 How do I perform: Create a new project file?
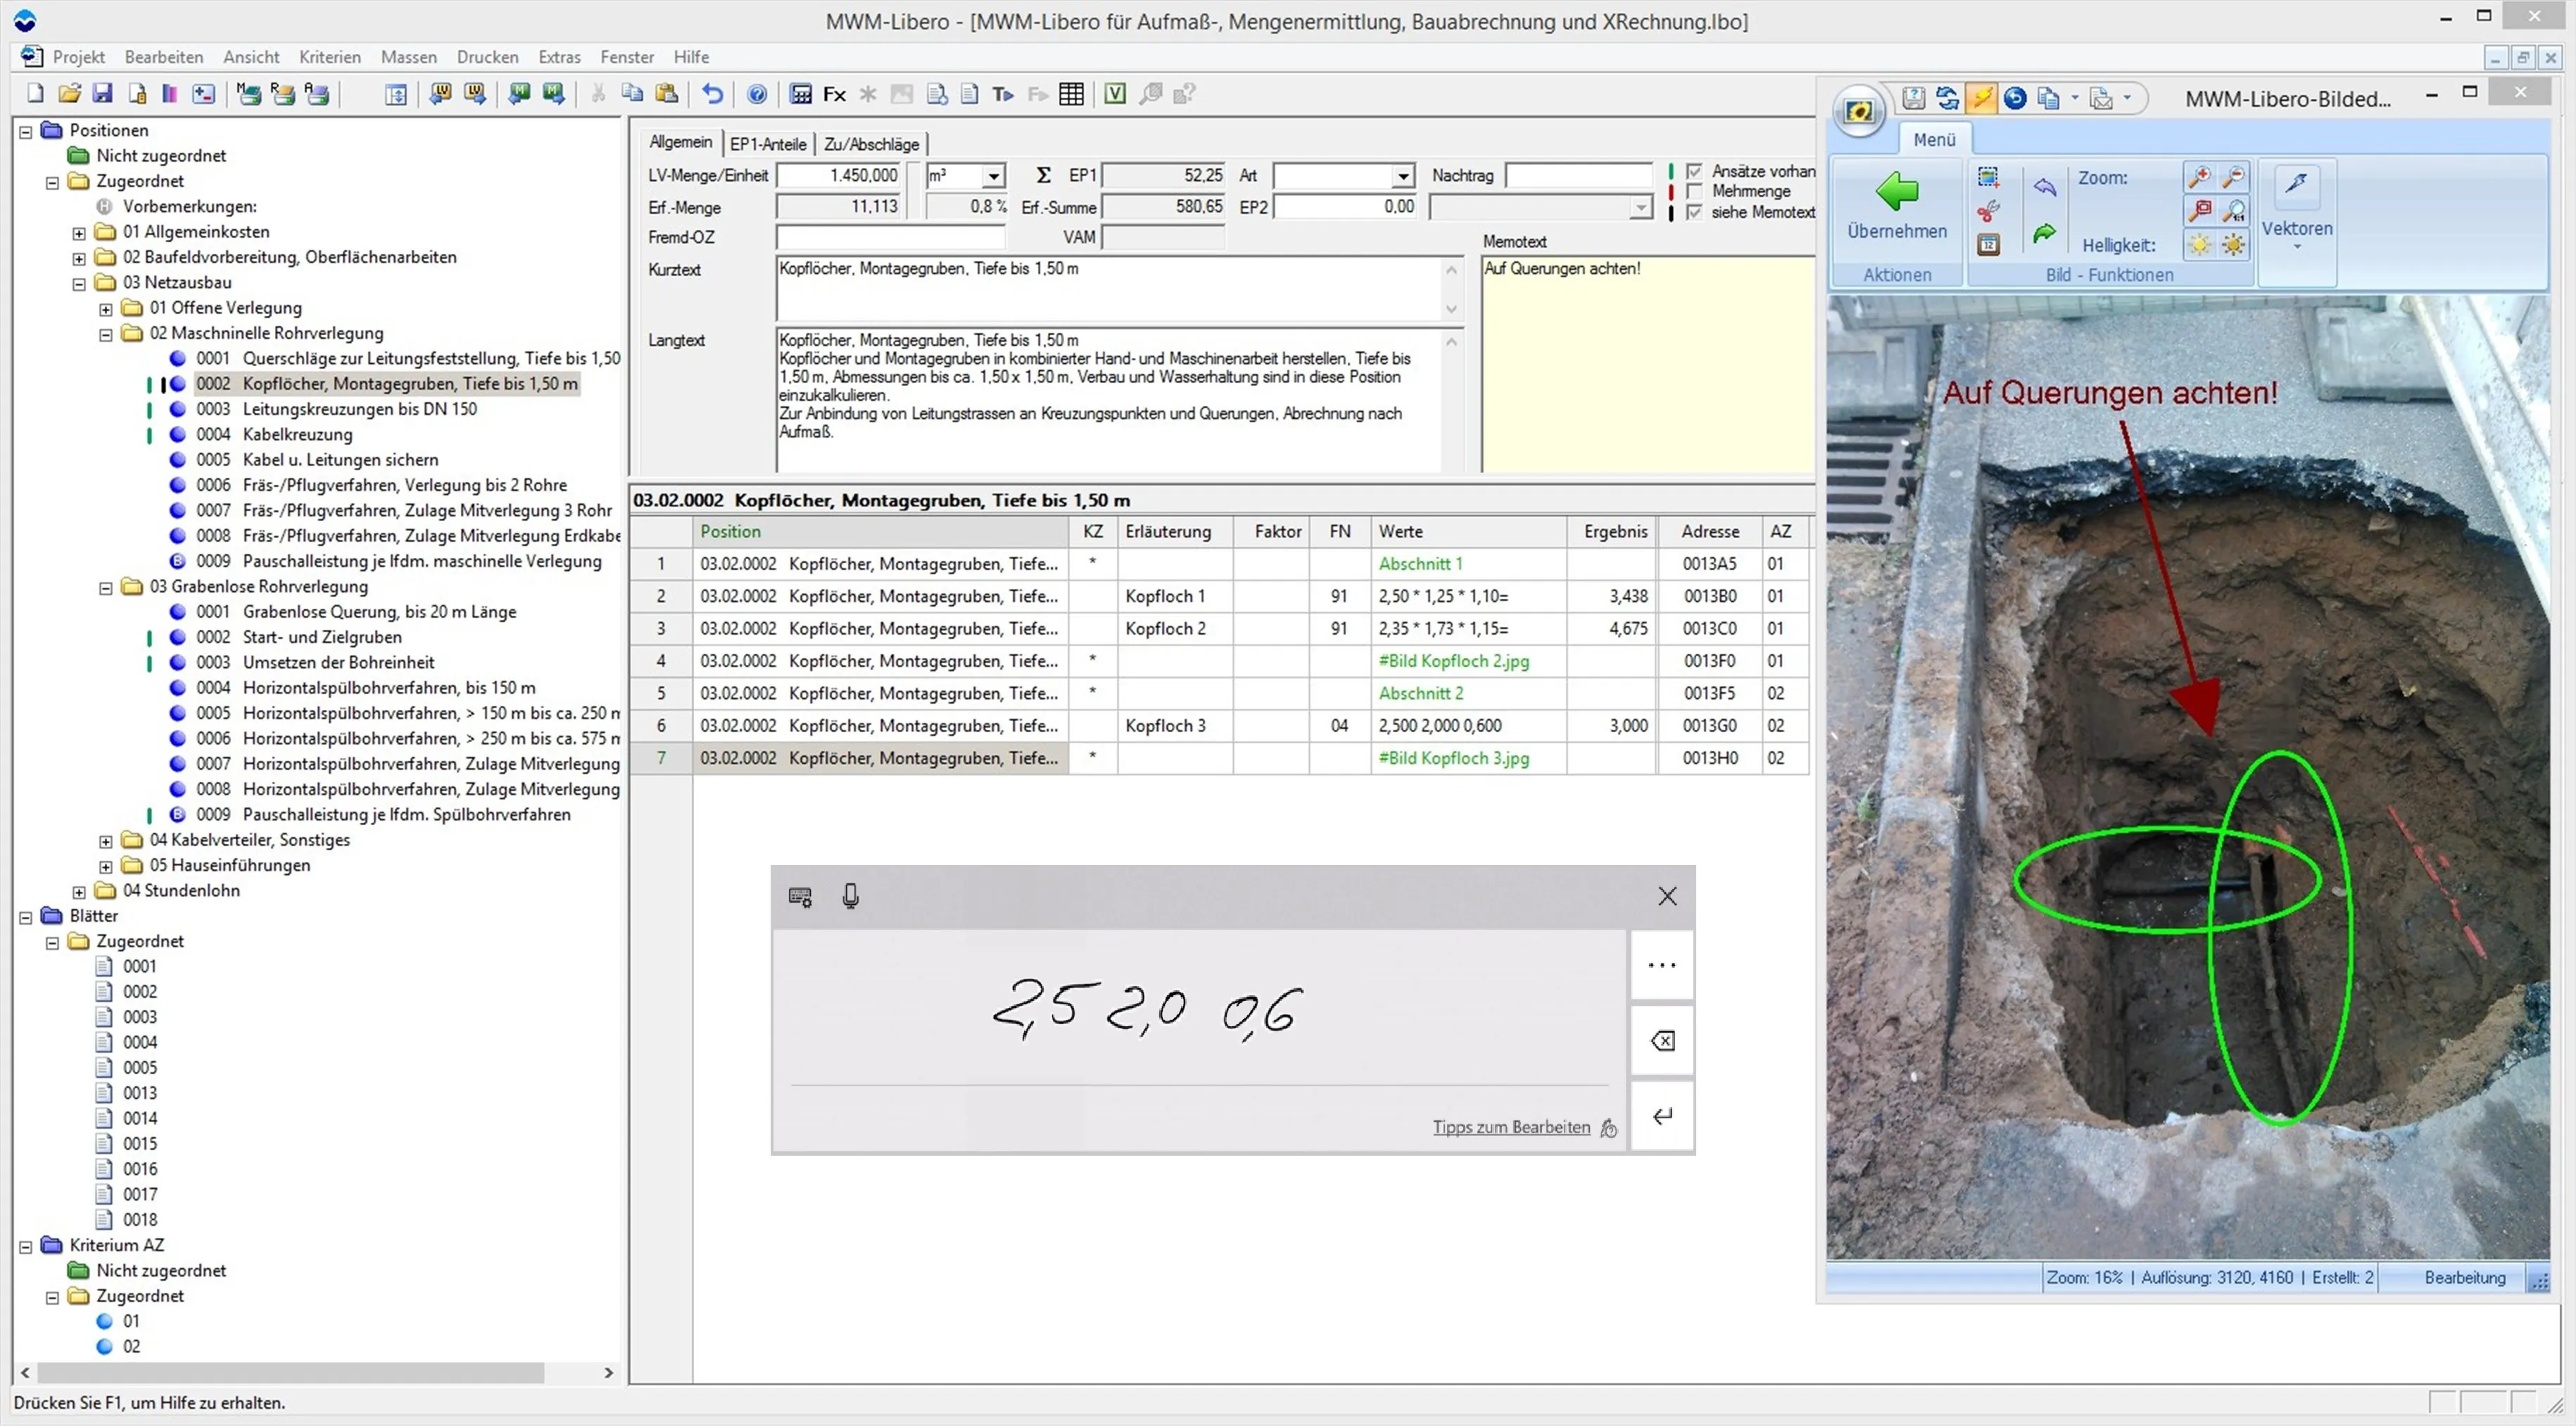tap(35, 94)
